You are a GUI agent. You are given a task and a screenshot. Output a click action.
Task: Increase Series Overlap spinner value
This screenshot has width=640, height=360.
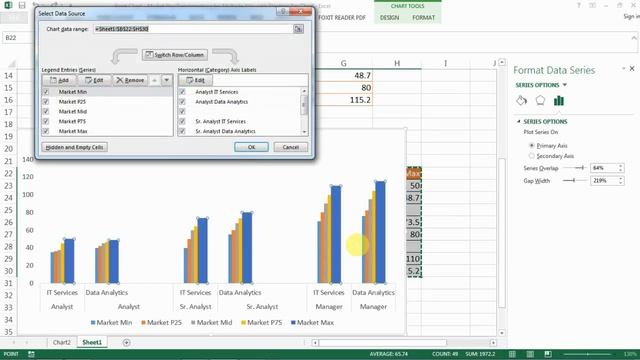[620, 166]
